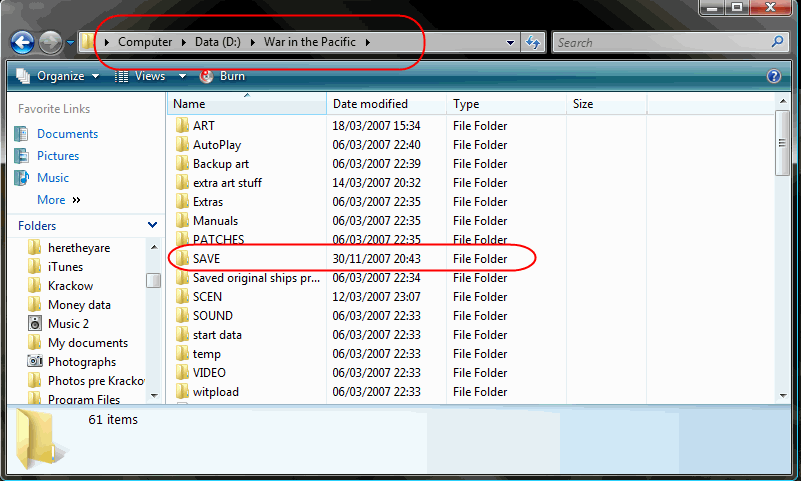Select the start data folder icon
Image resolution: width=801 pixels, height=481 pixels.
click(x=182, y=334)
